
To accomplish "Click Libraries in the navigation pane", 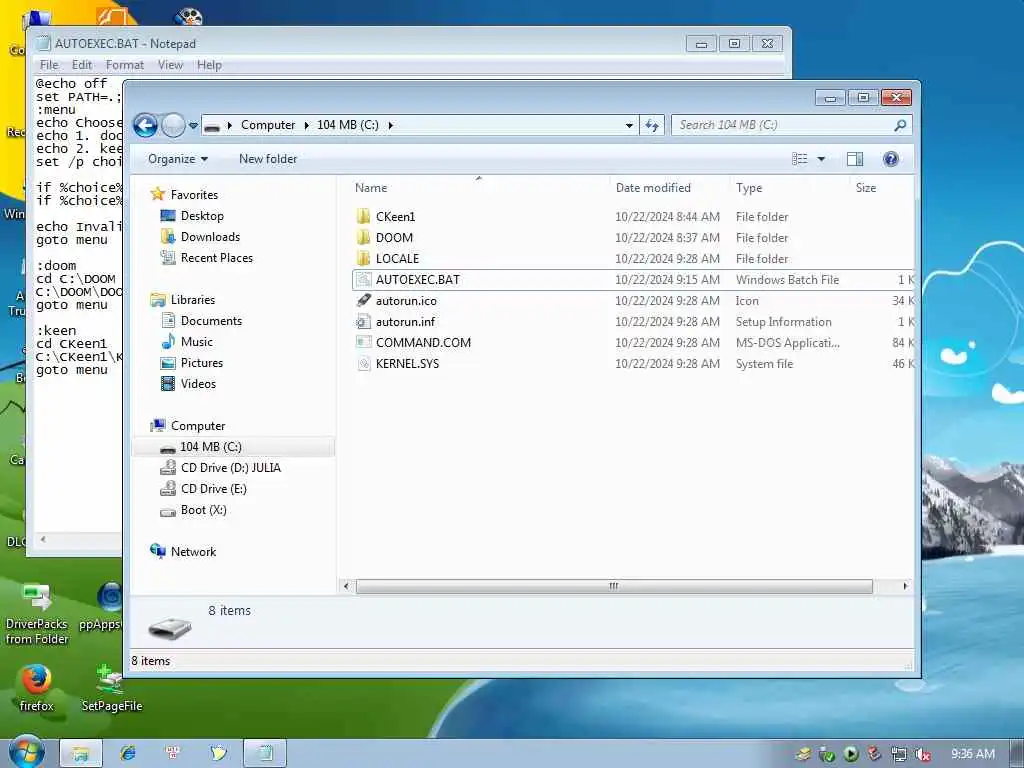I will pos(193,300).
